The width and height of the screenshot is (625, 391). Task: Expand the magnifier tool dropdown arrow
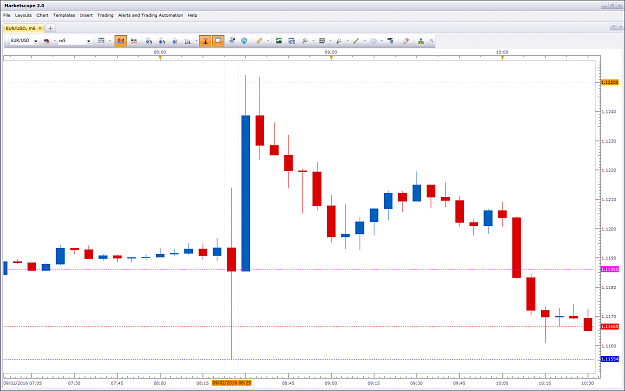pos(313,41)
